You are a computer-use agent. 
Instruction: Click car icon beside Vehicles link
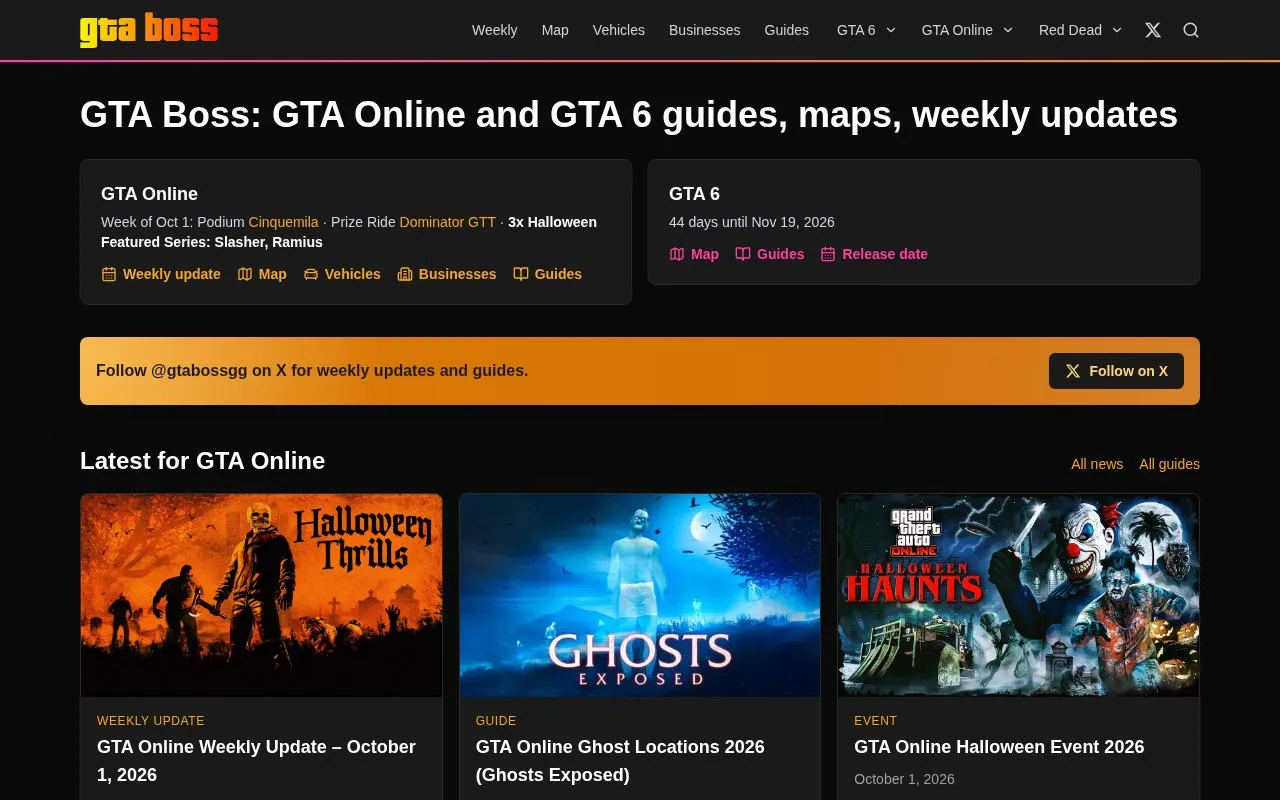click(311, 274)
